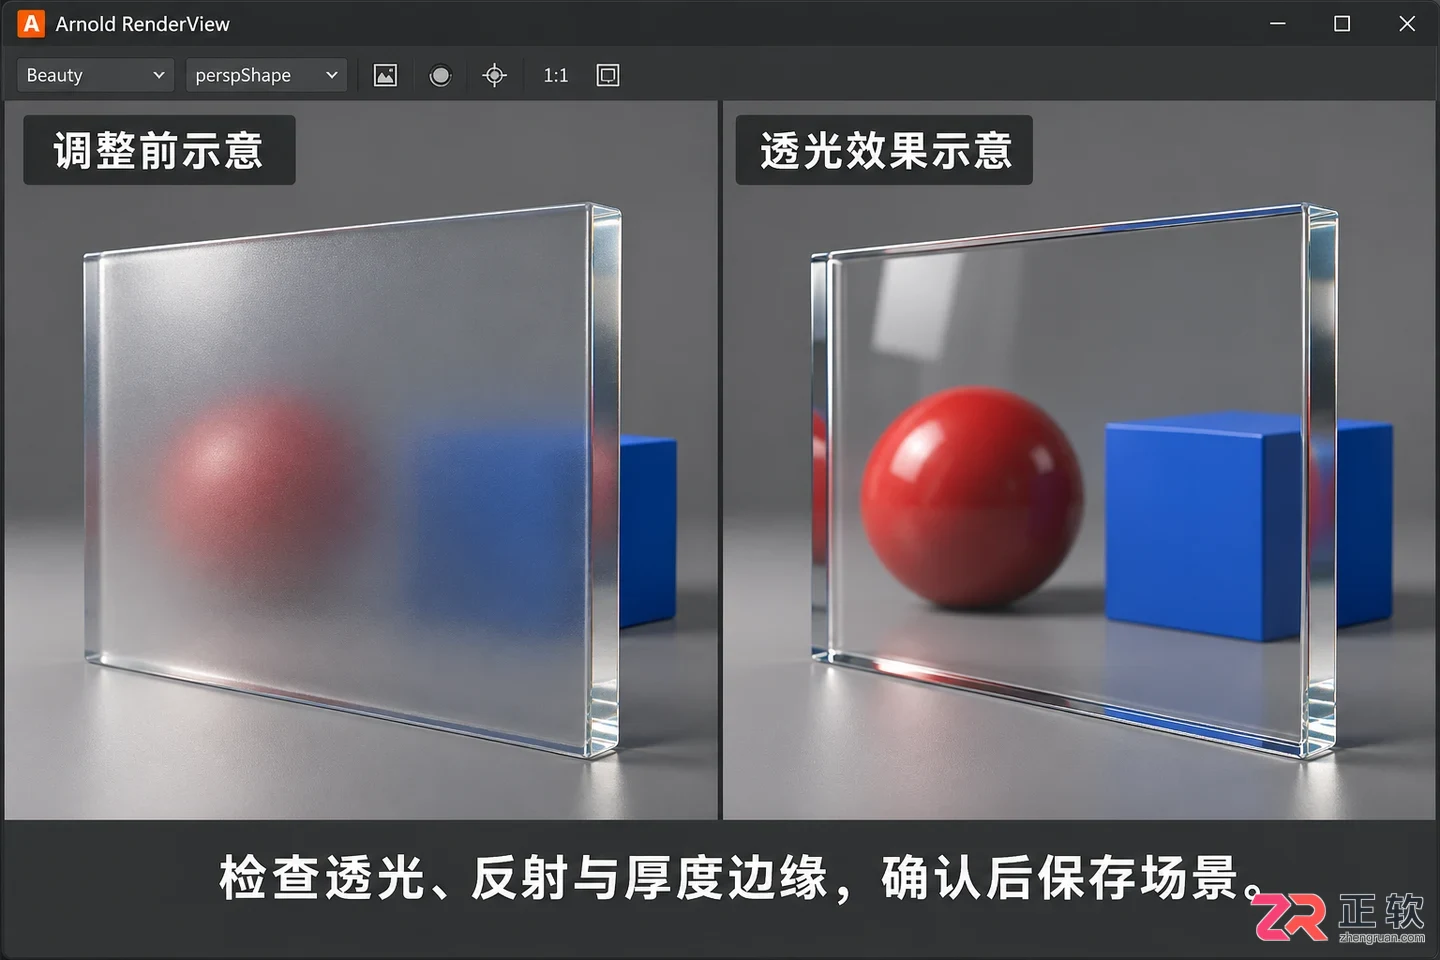Click the crop region frame icon
This screenshot has height=960, width=1440.
click(608, 75)
